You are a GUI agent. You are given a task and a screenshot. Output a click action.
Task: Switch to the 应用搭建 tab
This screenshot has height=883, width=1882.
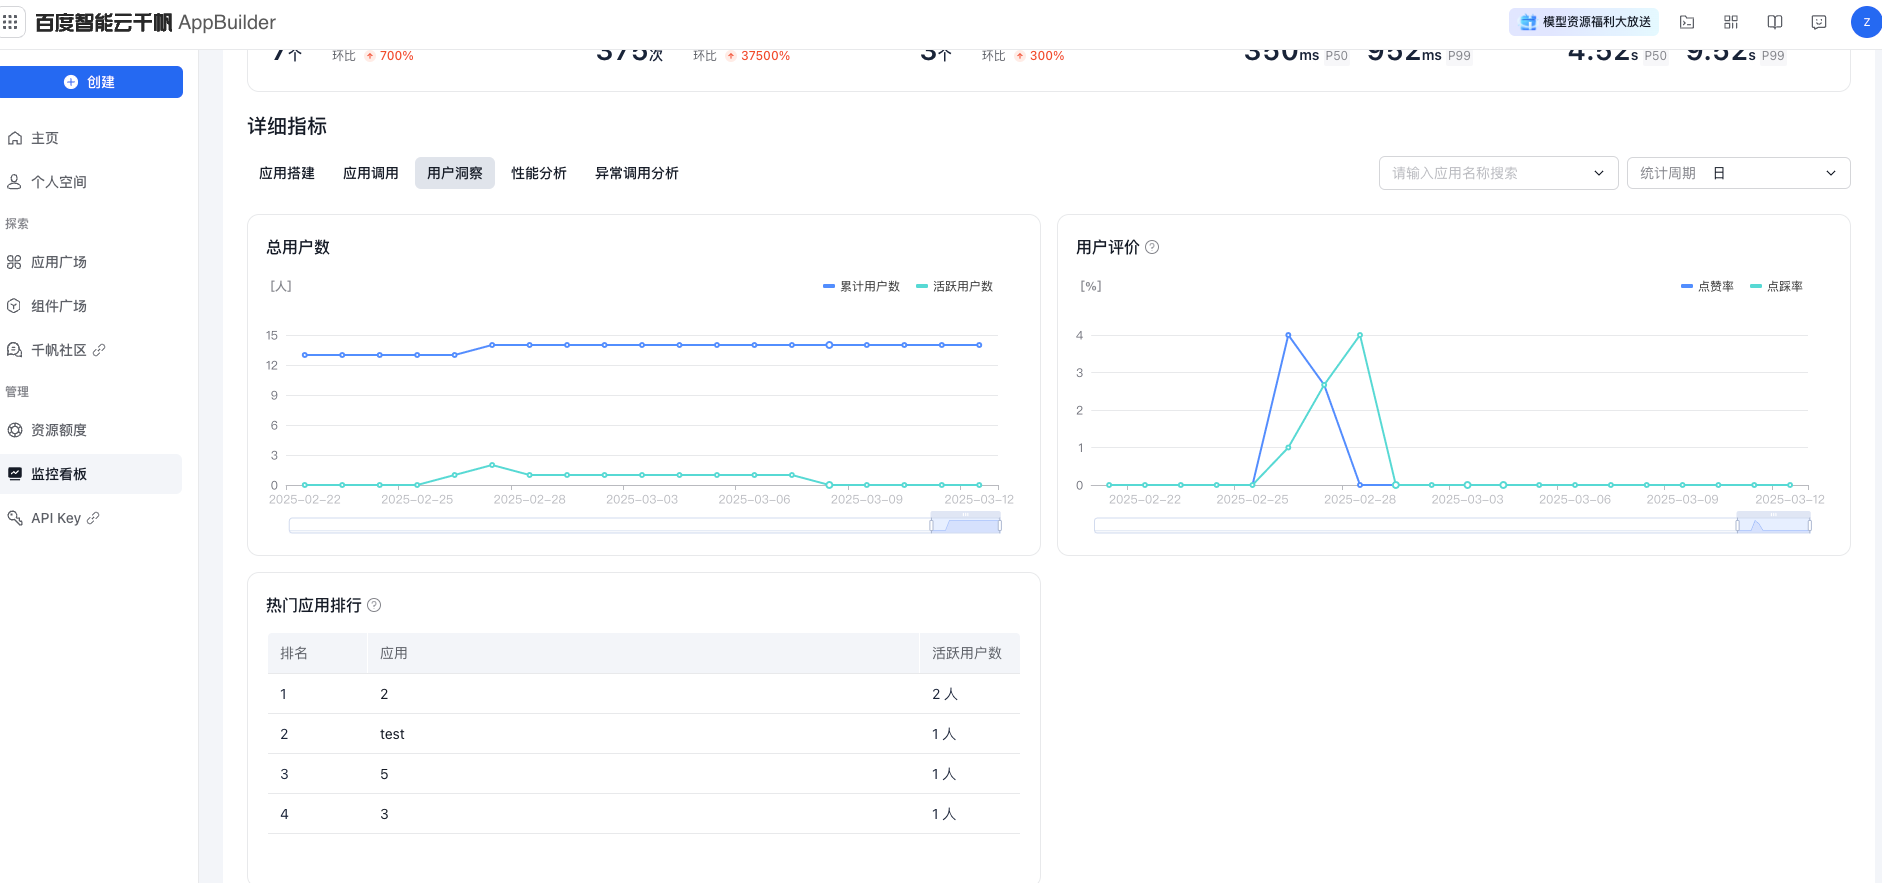tap(287, 173)
